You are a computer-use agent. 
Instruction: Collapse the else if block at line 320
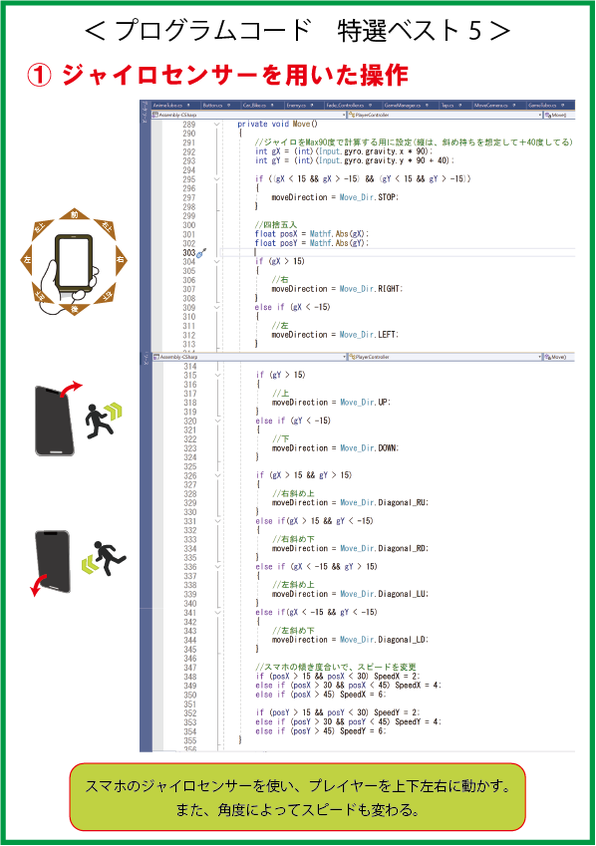point(217,421)
